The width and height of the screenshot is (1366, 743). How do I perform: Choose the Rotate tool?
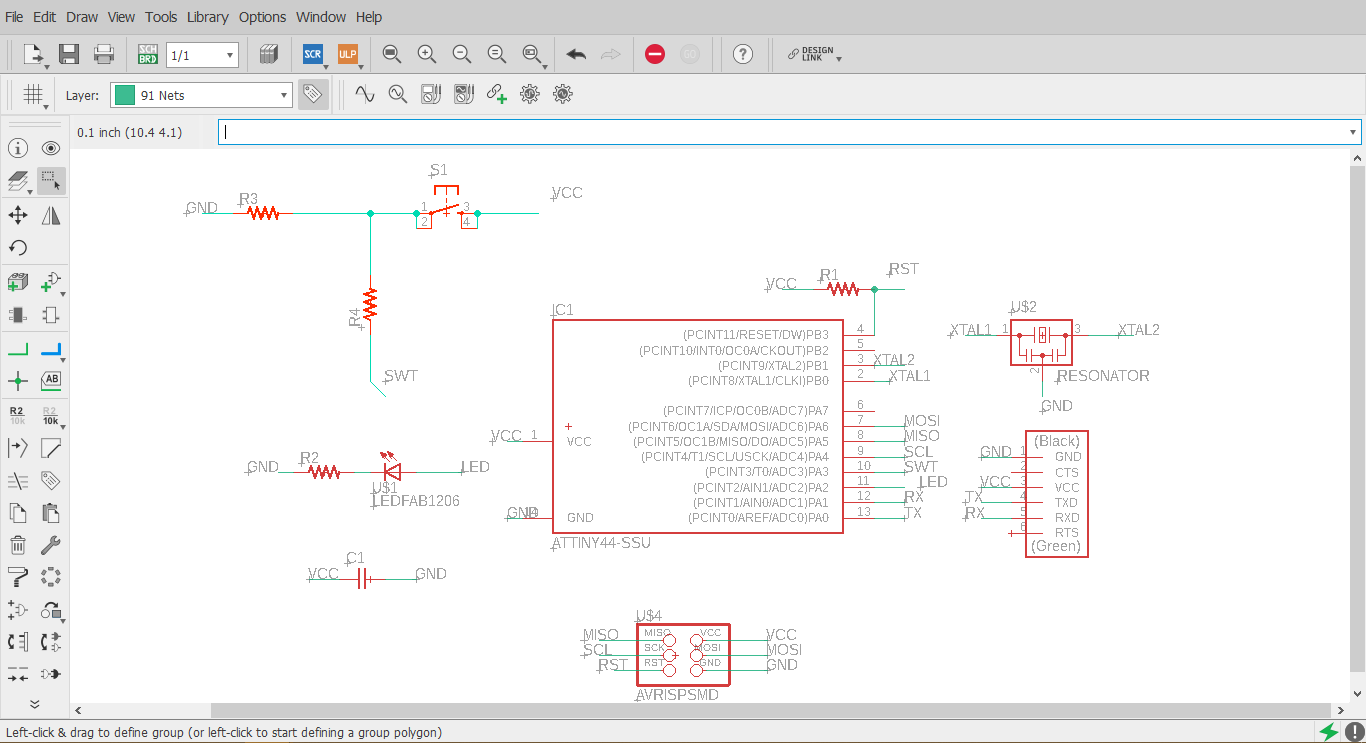click(18, 248)
